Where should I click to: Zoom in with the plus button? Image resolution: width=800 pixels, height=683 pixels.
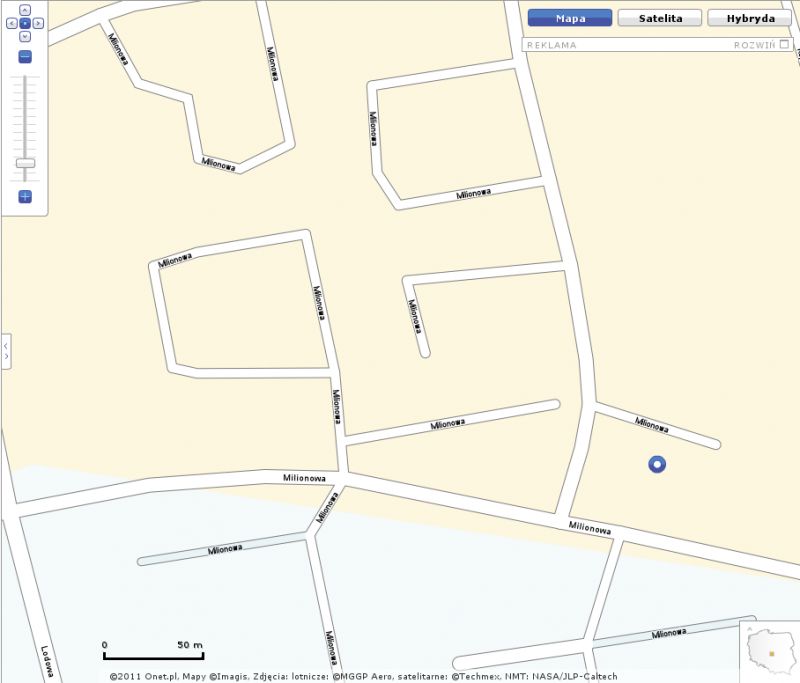point(25,196)
